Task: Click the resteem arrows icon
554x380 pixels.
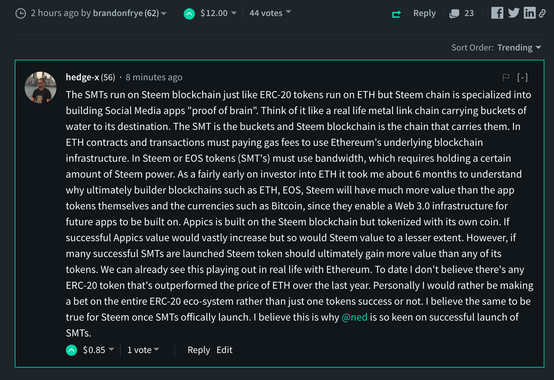Action: click(x=396, y=14)
